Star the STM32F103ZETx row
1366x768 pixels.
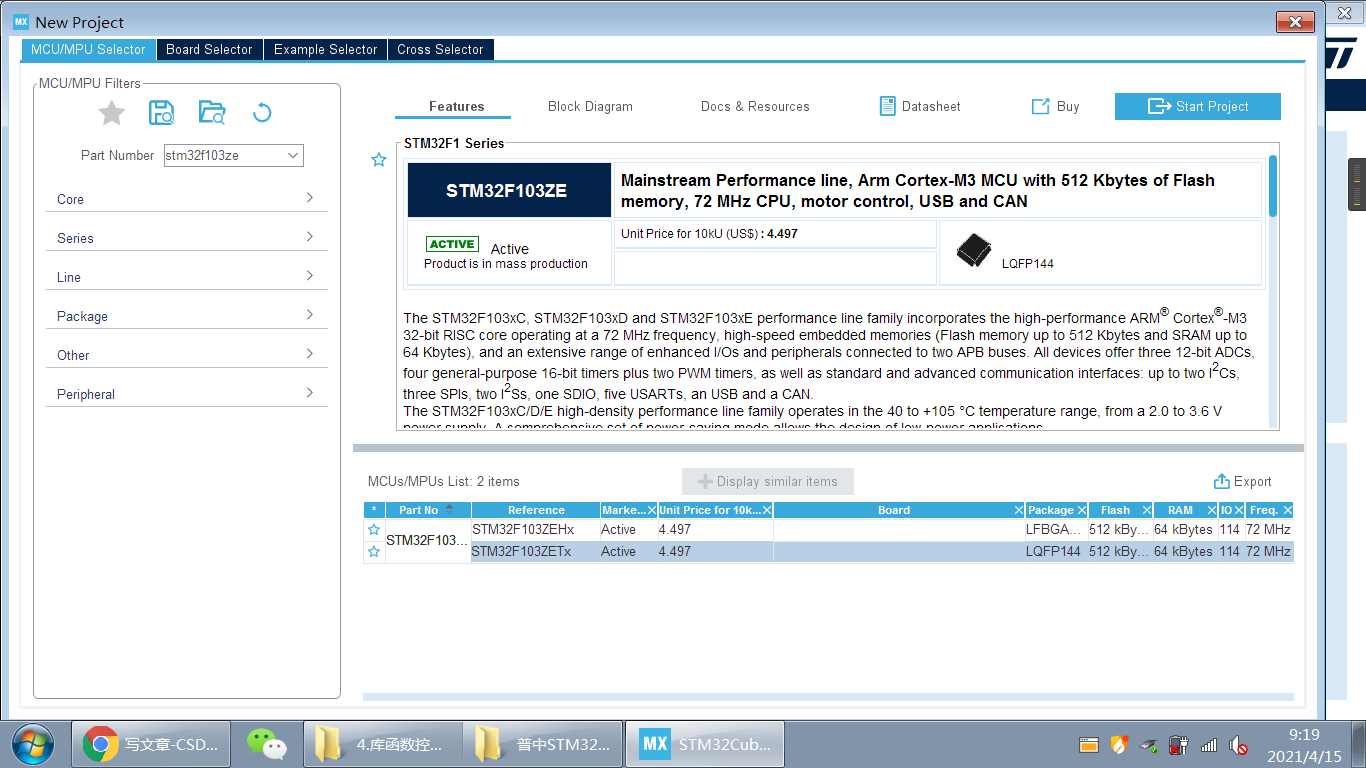(x=373, y=551)
